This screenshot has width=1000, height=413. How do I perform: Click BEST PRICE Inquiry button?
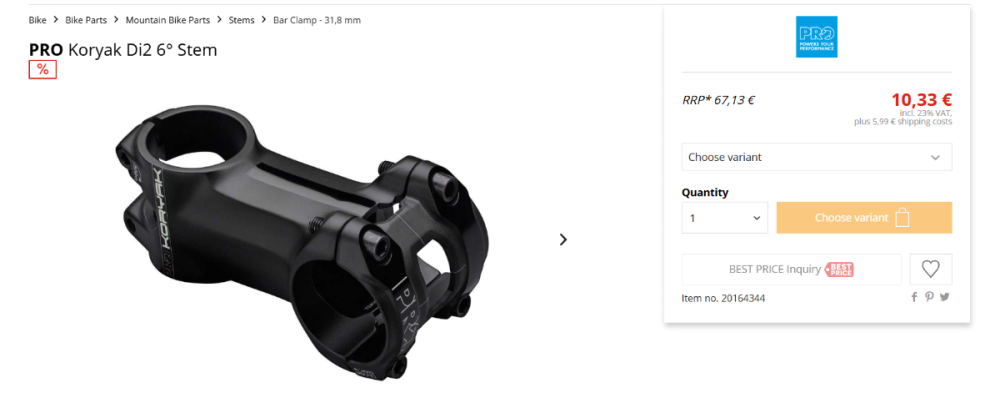pyautogui.click(x=791, y=269)
